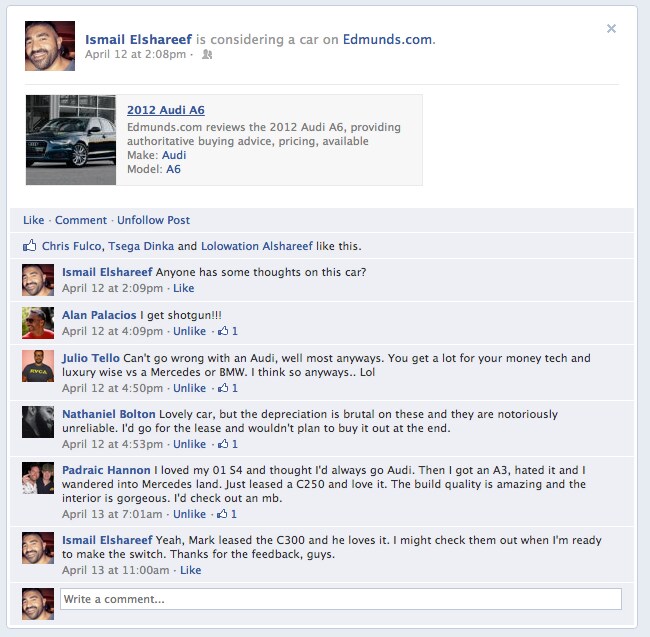Image resolution: width=650 pixels, height=637 pixels.
Task: Unlike Alan Palacios's shotgun comment
Action: (x=189, y=331)
